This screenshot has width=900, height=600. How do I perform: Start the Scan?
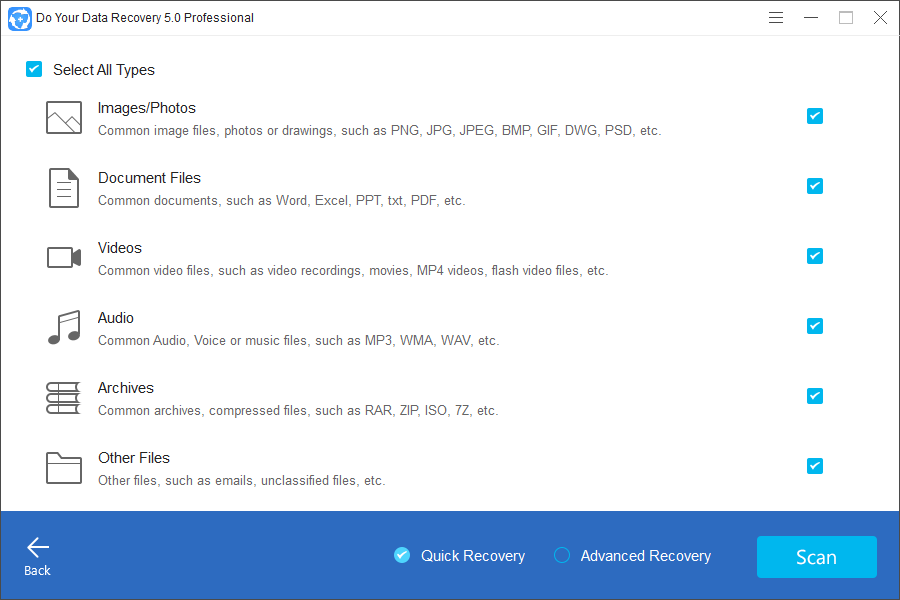pos(816,557)
